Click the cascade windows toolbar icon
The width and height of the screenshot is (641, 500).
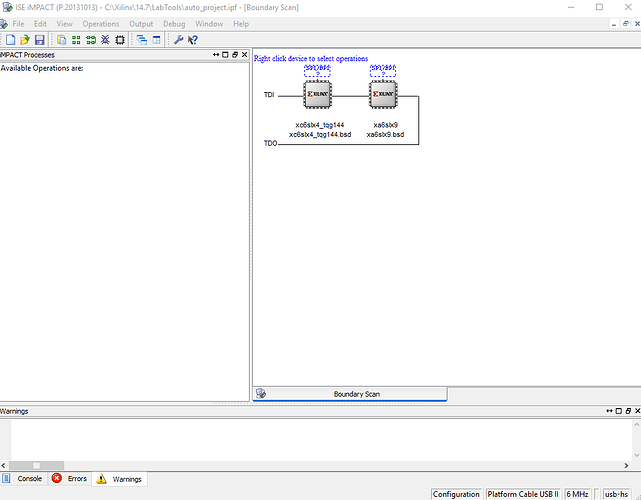pos(142,40)
